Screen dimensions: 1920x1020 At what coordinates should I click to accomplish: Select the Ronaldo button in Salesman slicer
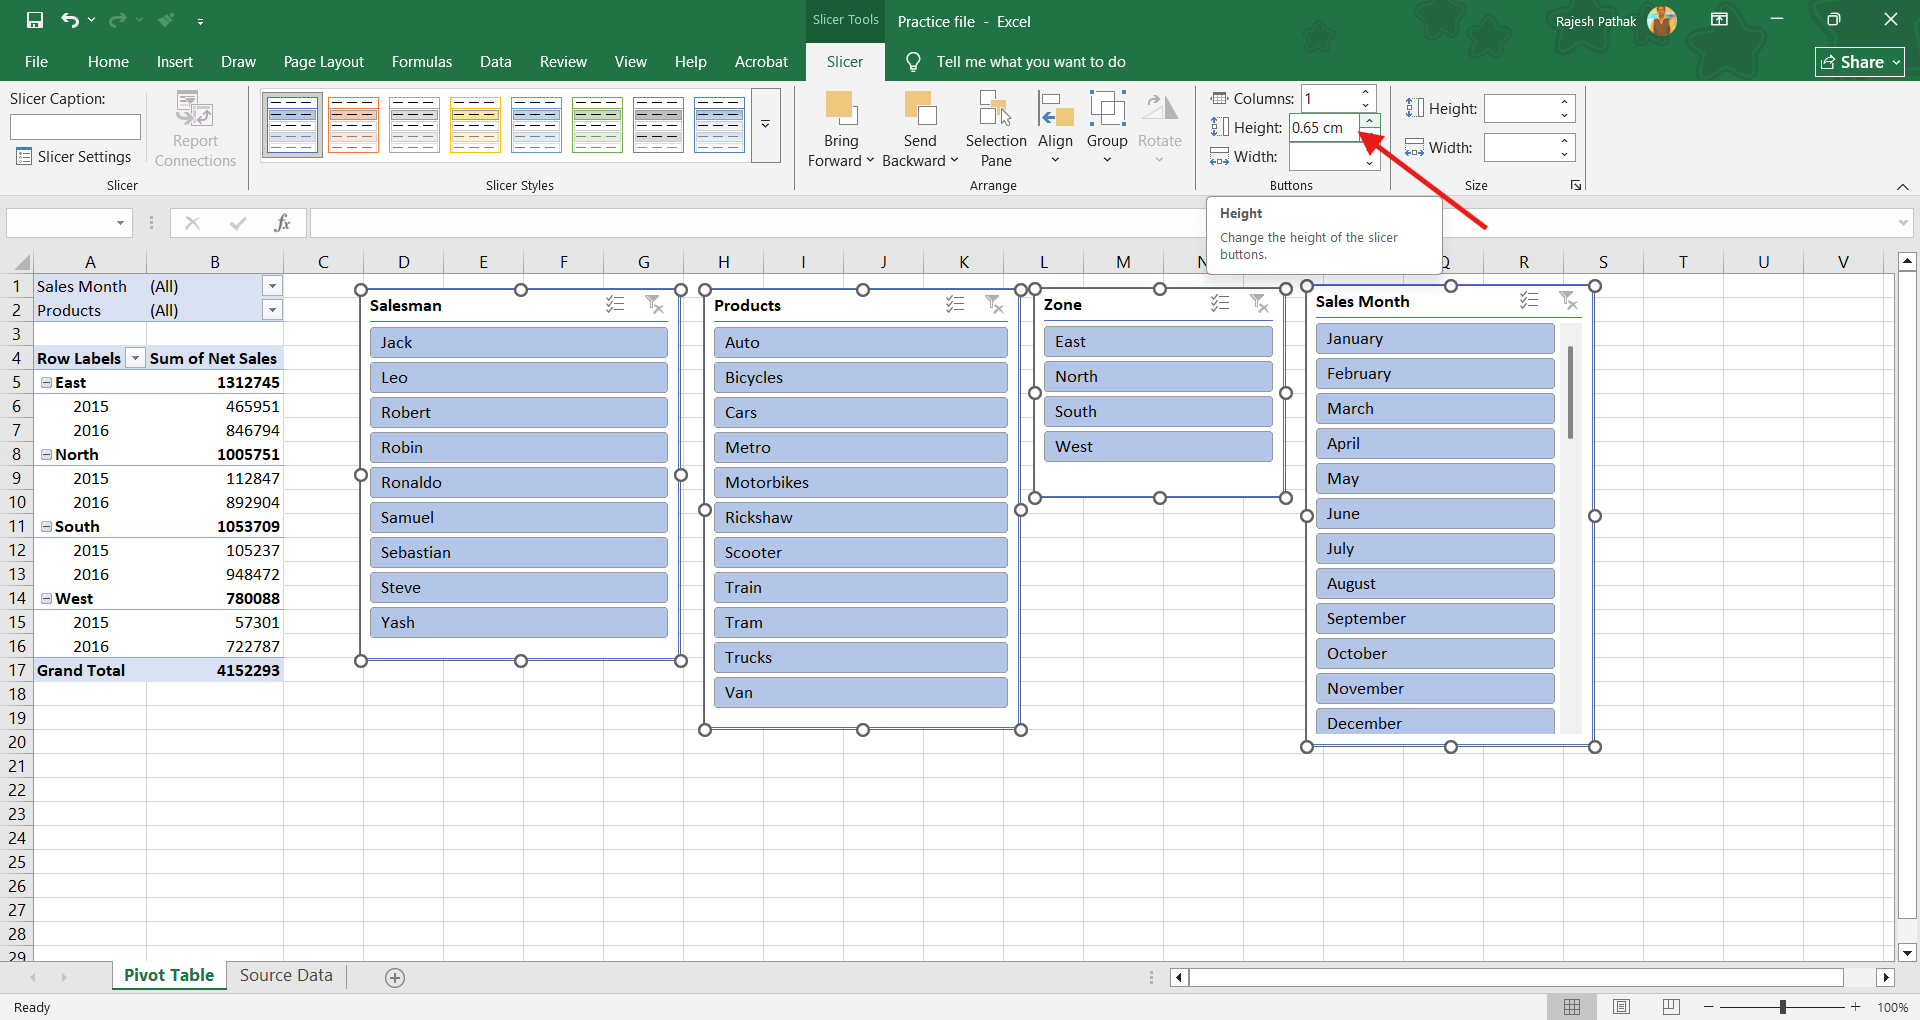pyautogui.click(x=518, y=482)
